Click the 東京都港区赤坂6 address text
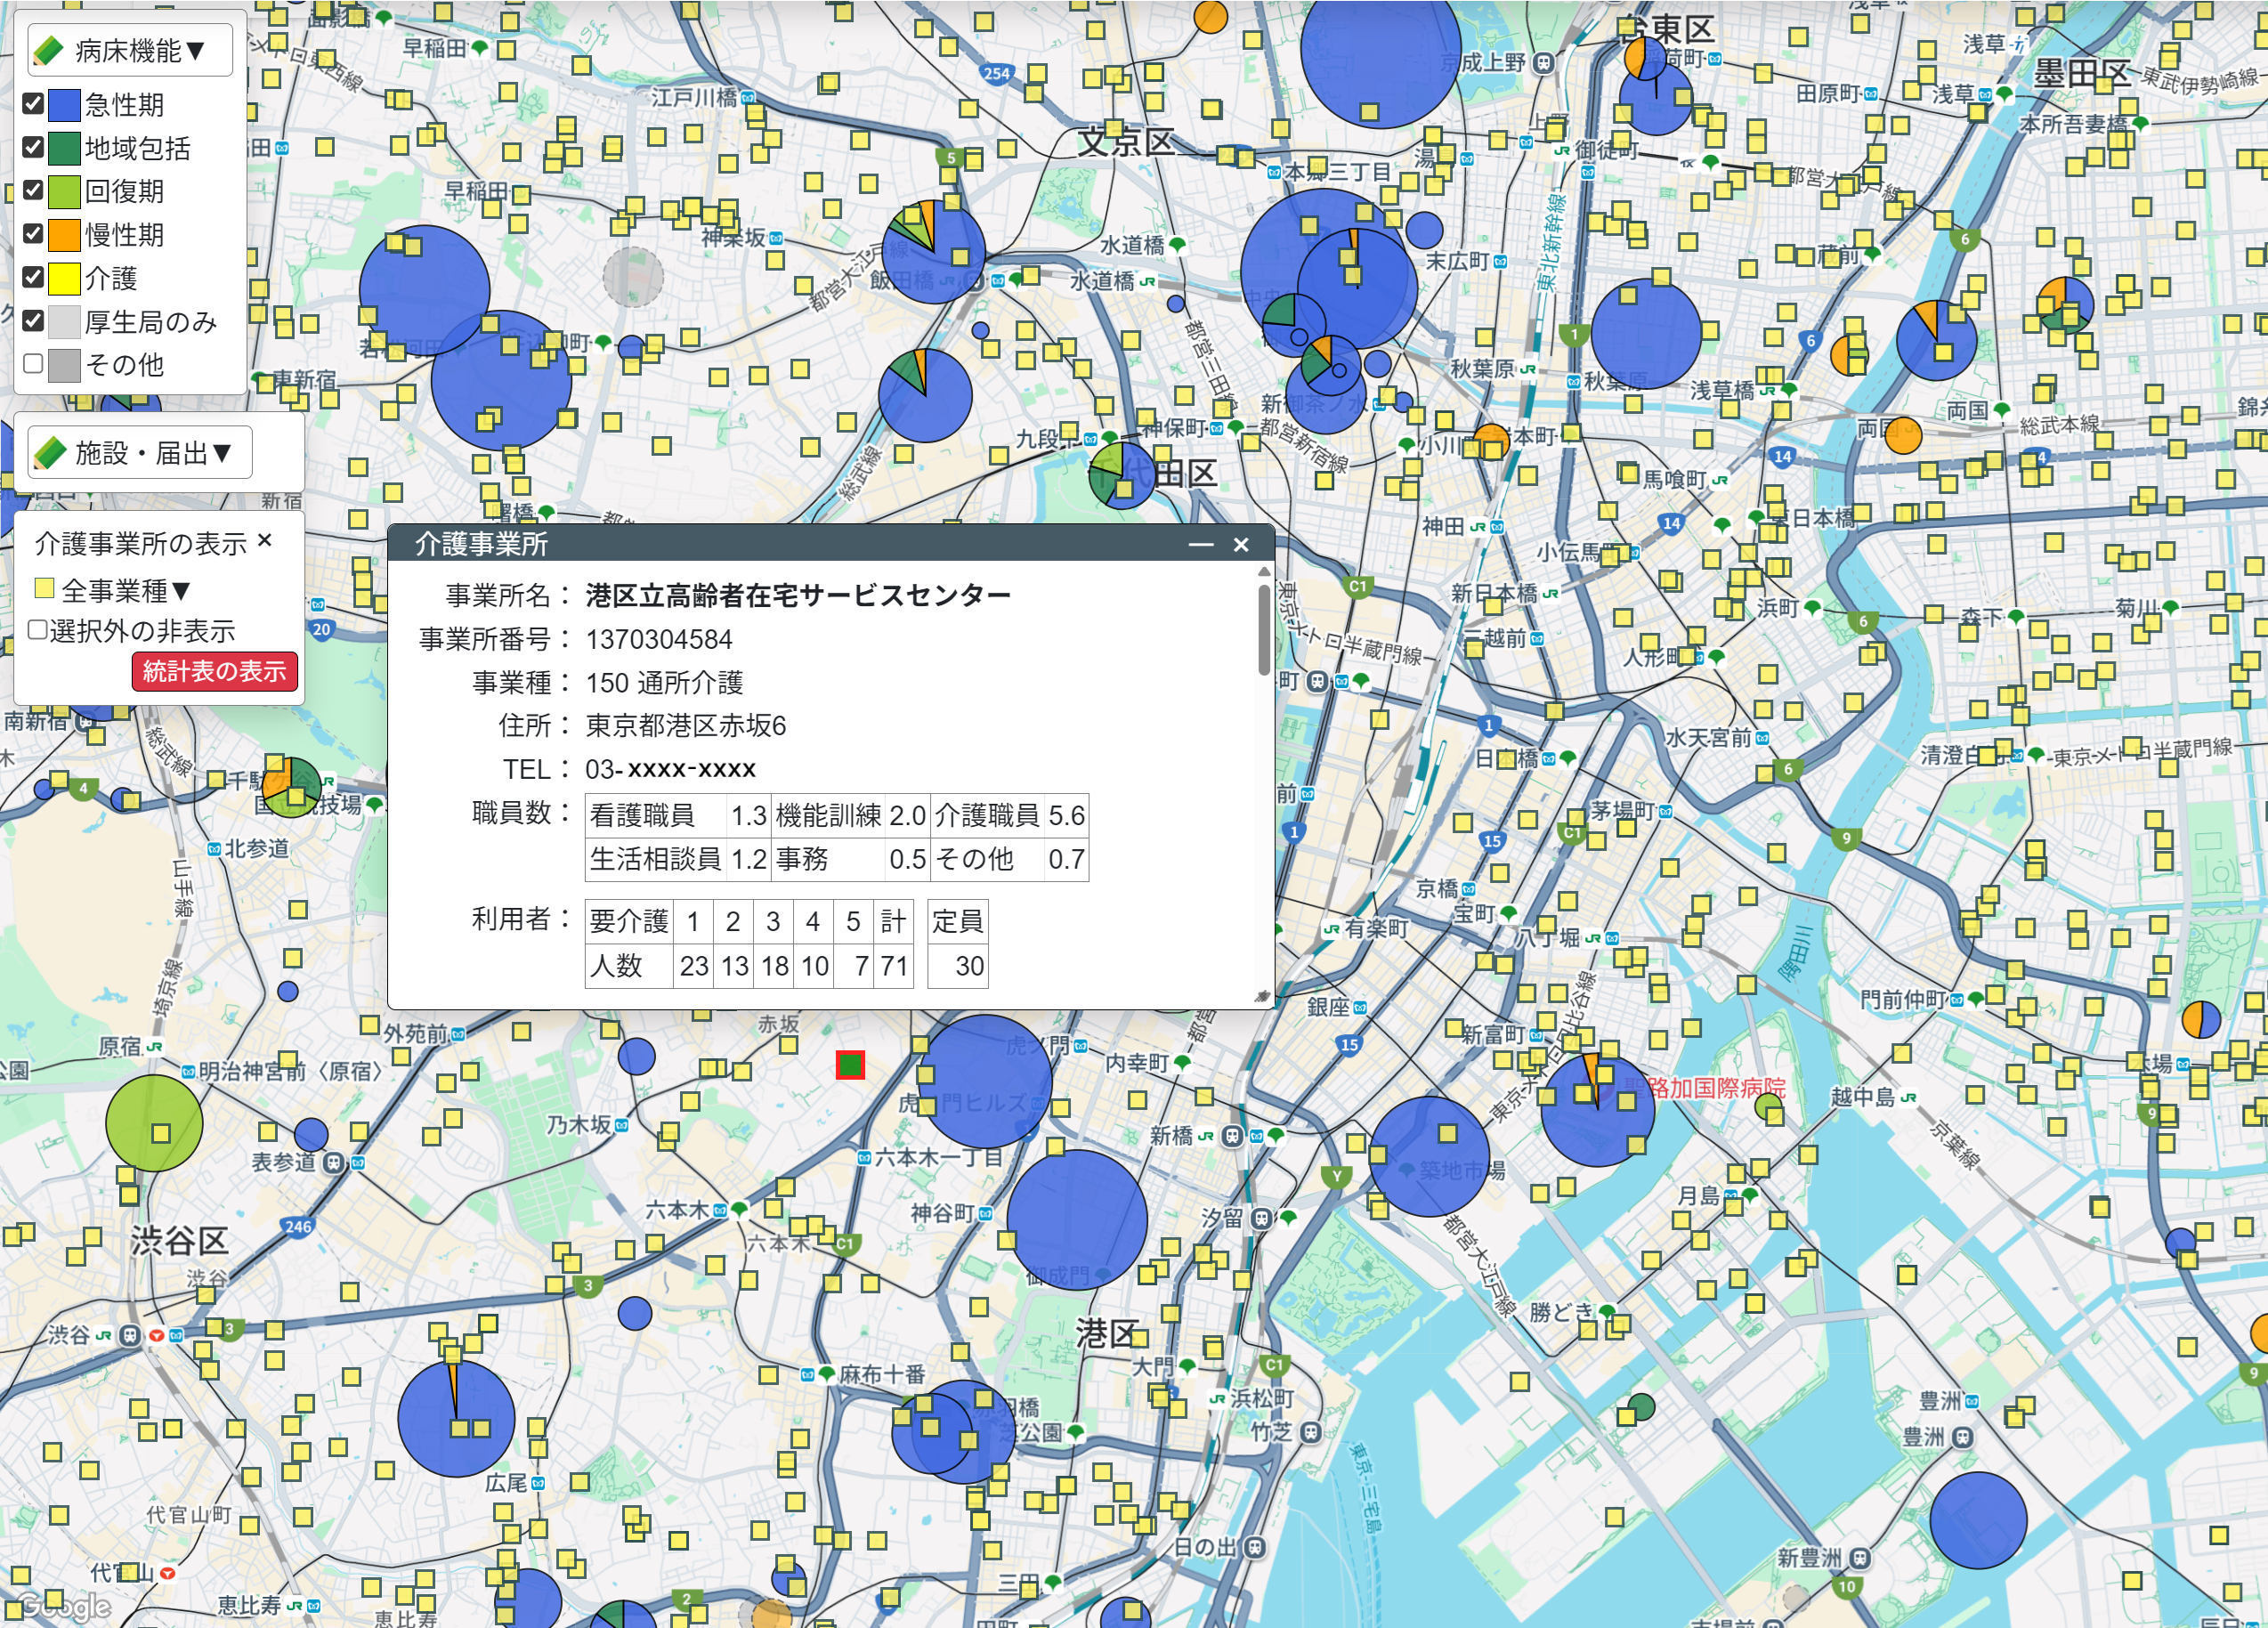Viewport: 2268px width, 1628px height. pos(686,726)
